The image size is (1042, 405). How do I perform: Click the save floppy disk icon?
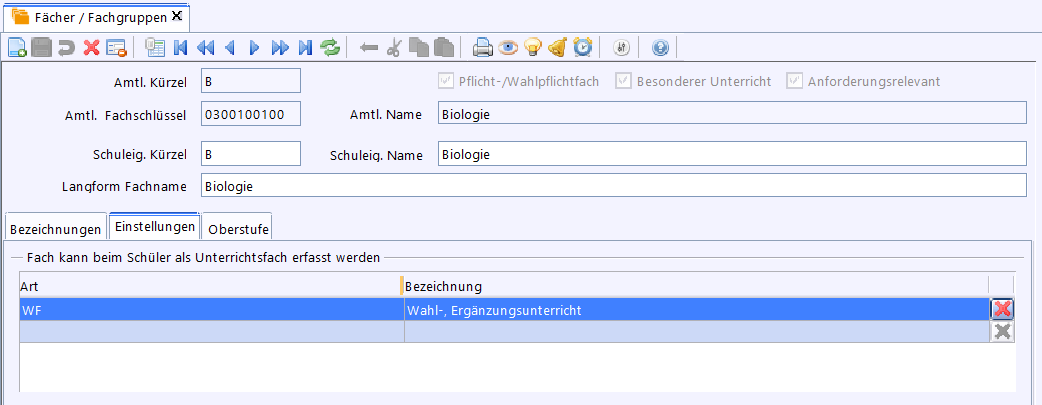point(41,47)
